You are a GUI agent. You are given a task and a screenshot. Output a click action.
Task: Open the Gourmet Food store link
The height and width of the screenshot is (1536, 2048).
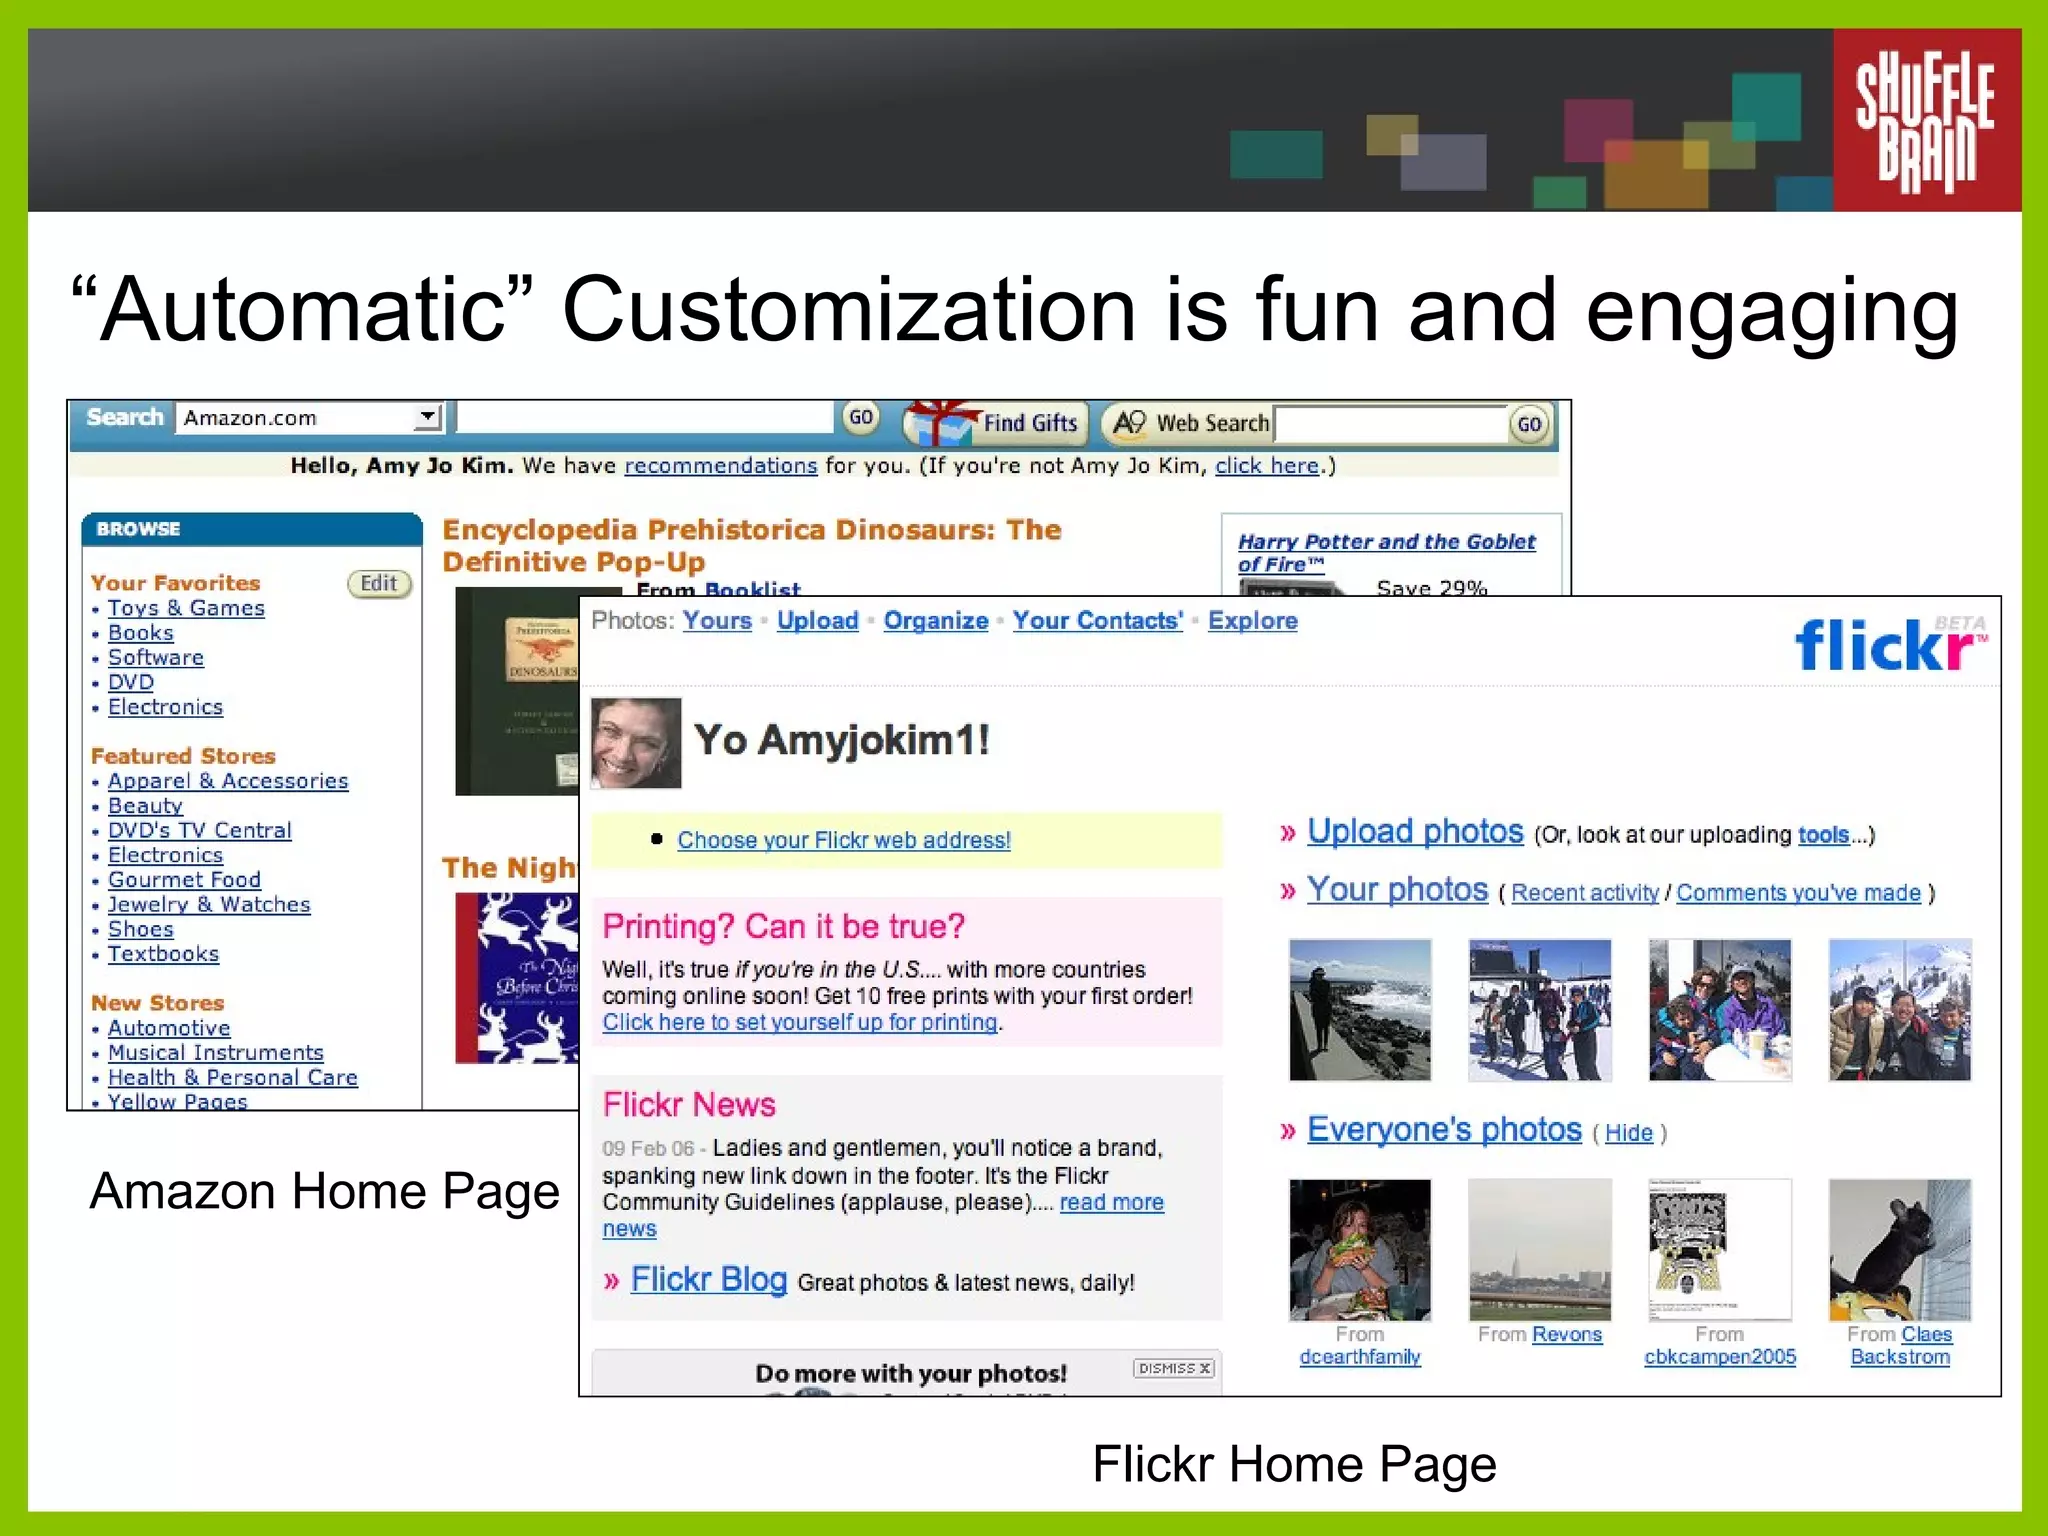[185, 880]
